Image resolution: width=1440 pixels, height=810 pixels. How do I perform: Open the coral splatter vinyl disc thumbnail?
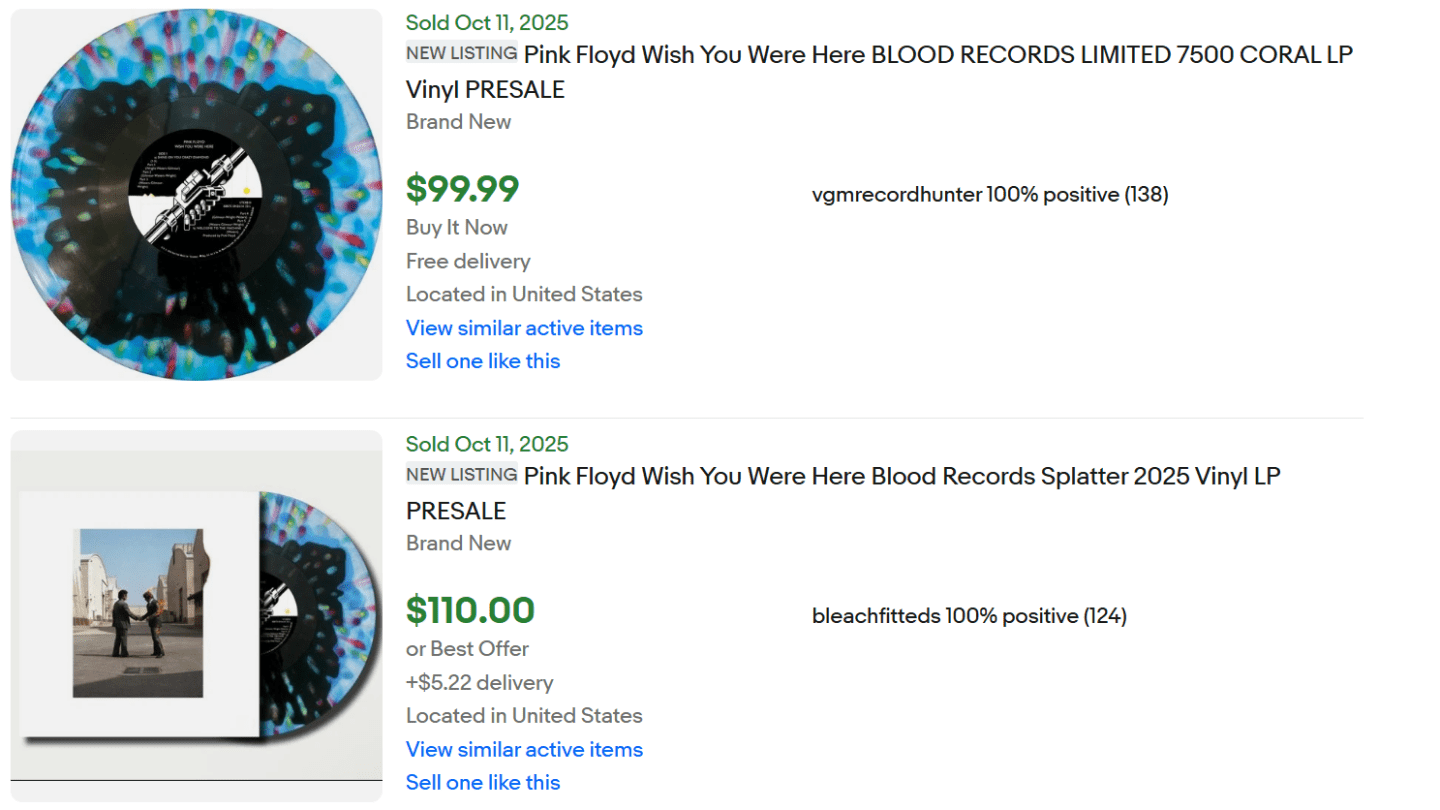click(x=196, y=195)
